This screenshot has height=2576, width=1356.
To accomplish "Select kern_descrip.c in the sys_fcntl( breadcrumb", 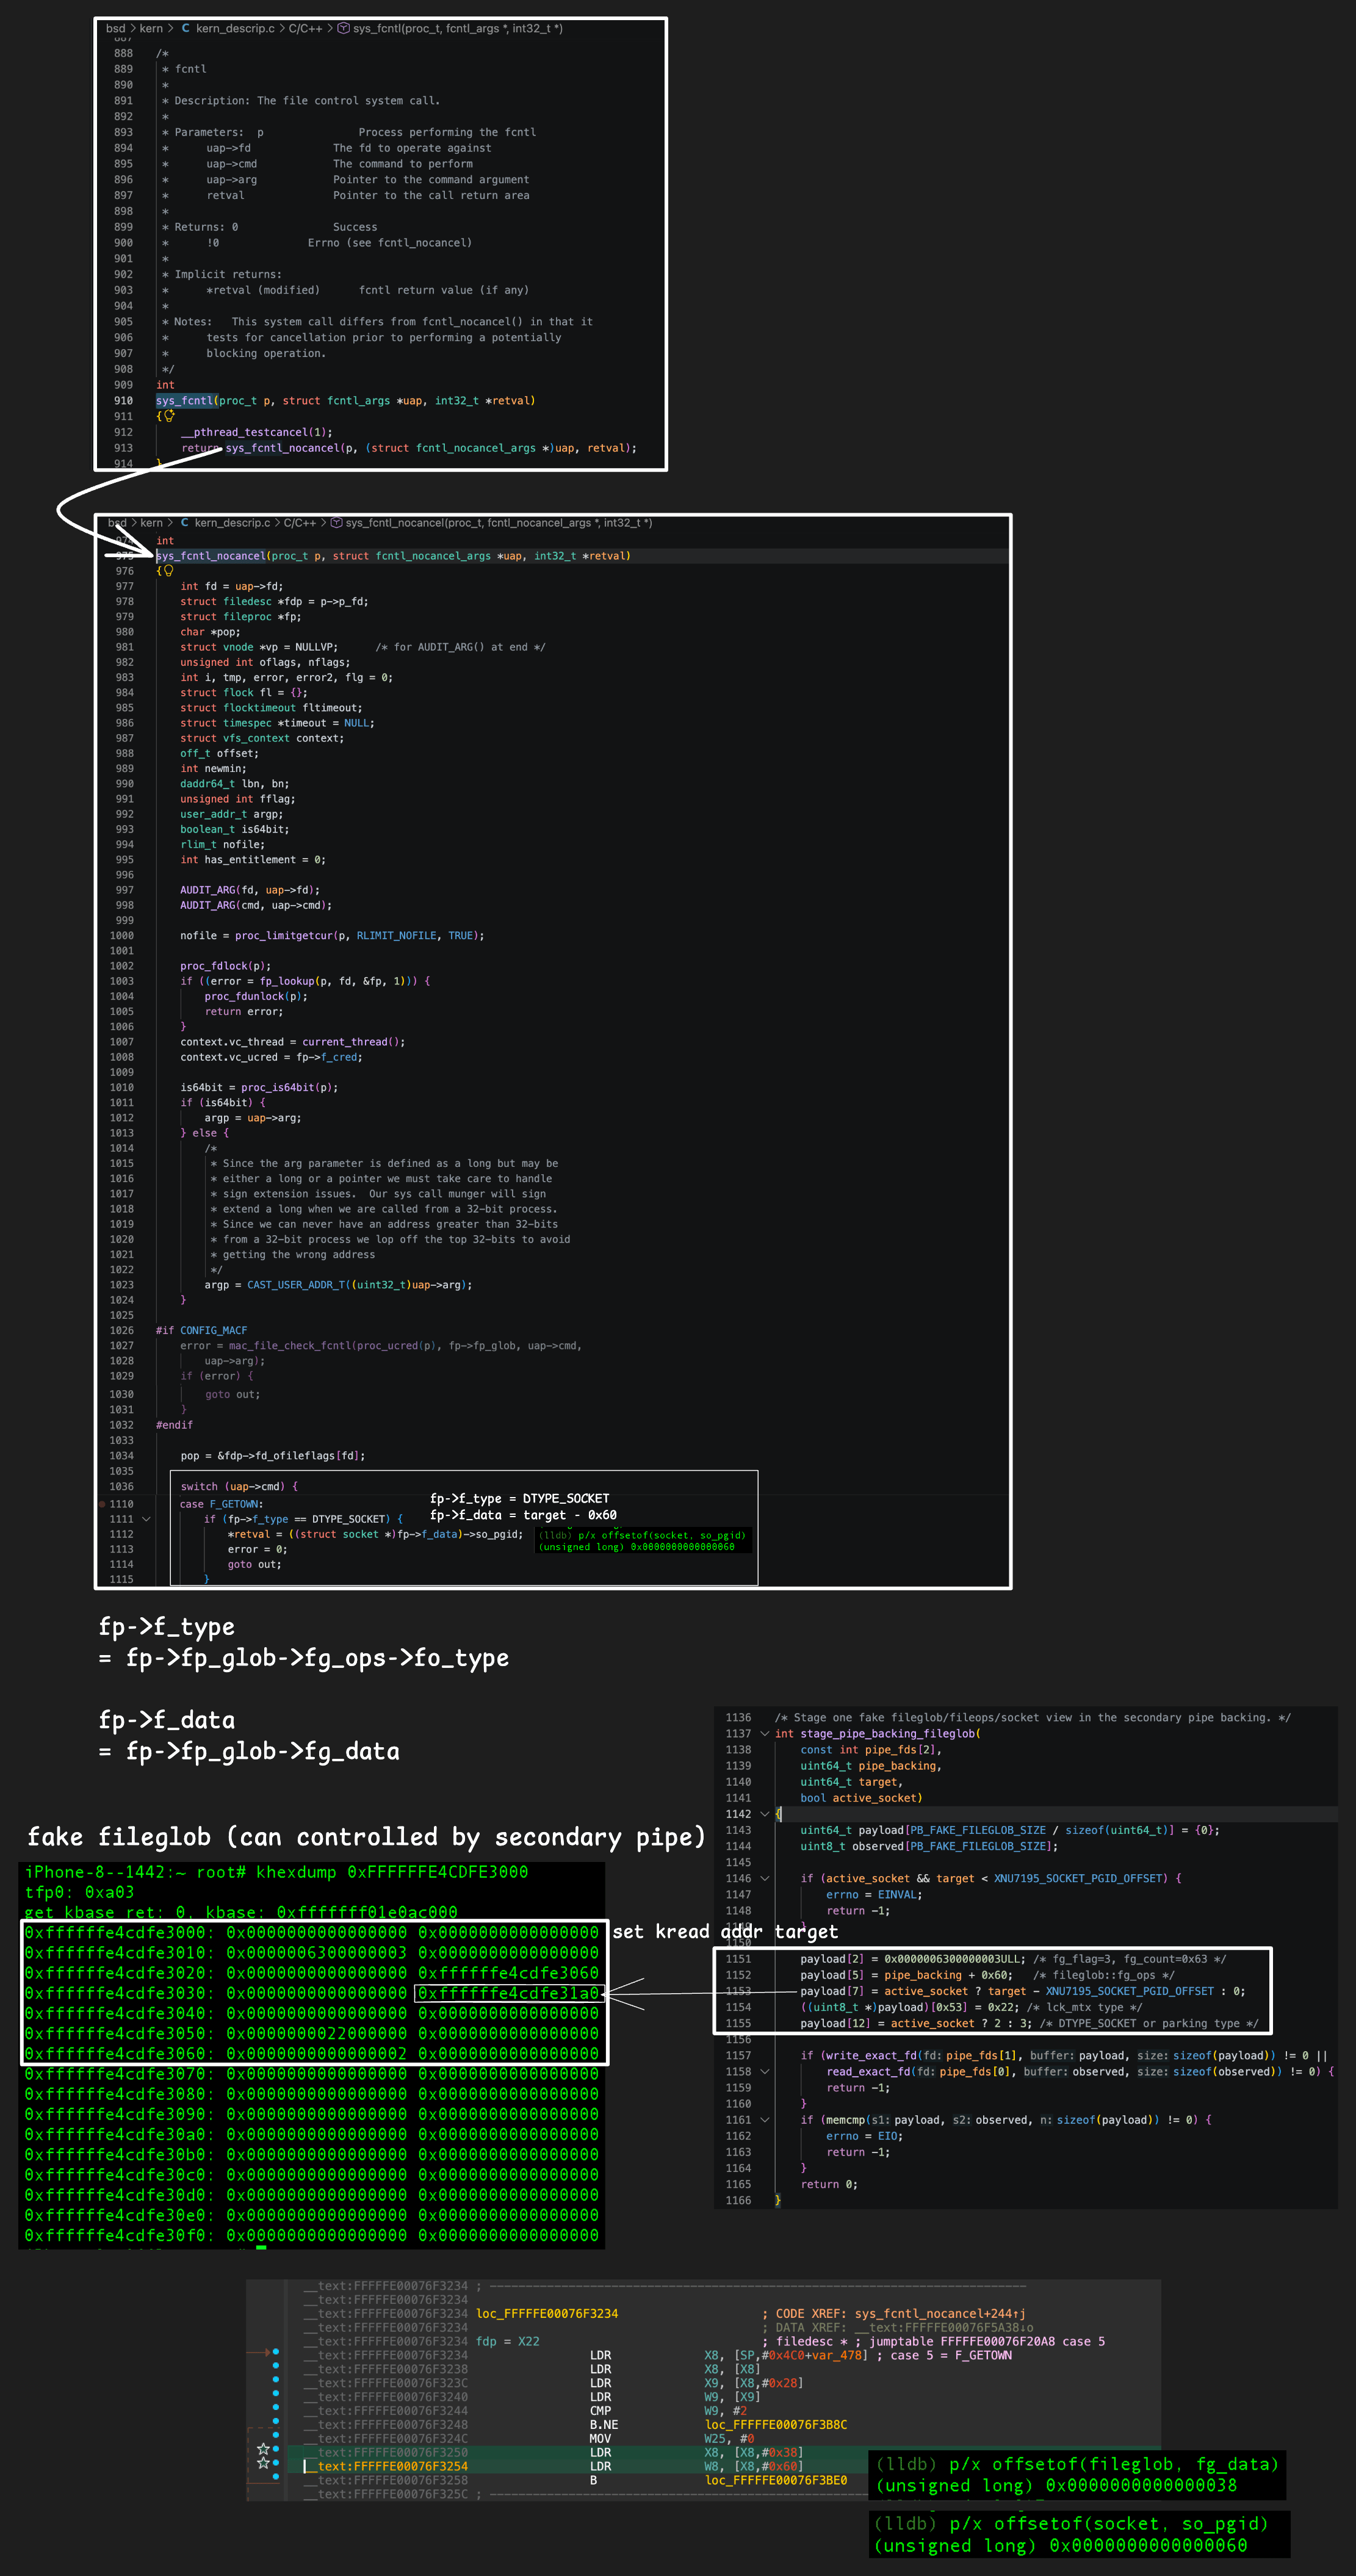I will click(235, 28).
